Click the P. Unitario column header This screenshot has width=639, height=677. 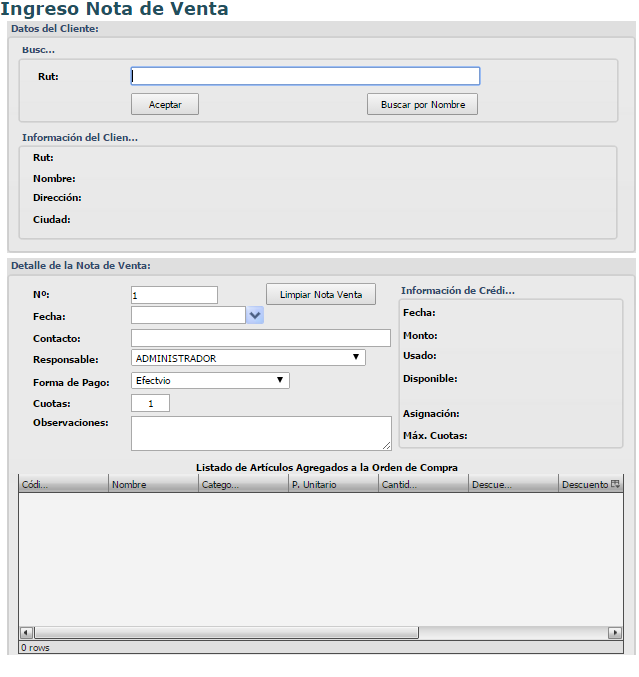click(333, 484)
